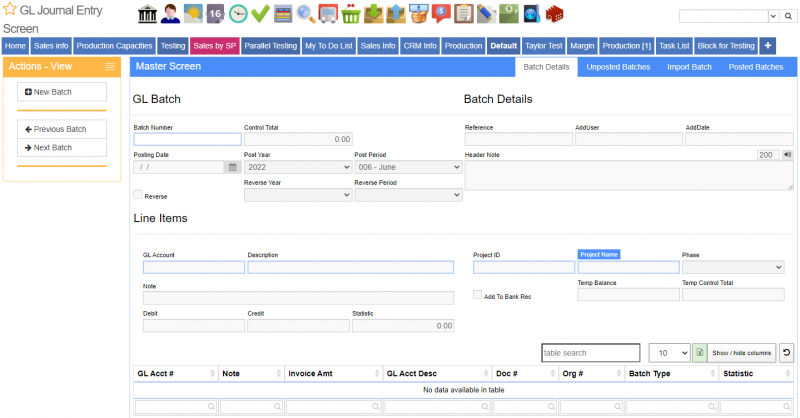800x418 pixels.
Task: Open the green checkmark icon
Action: (x=260, y=14)
